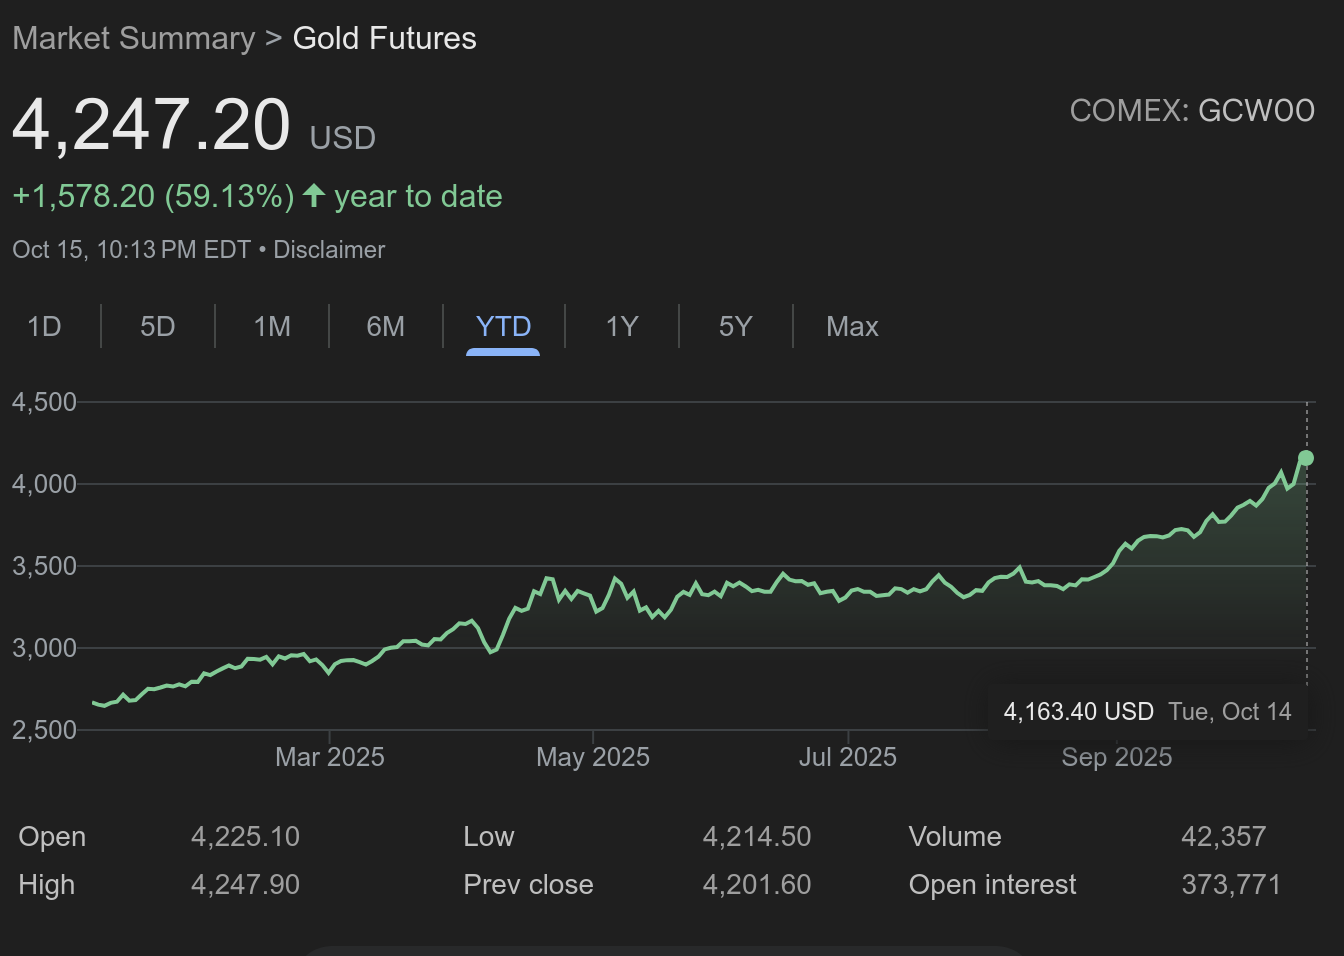Viewport: 1344px width, 956px height.
Task: Click the Mar 2025 axis label
Action: (330, 757)
